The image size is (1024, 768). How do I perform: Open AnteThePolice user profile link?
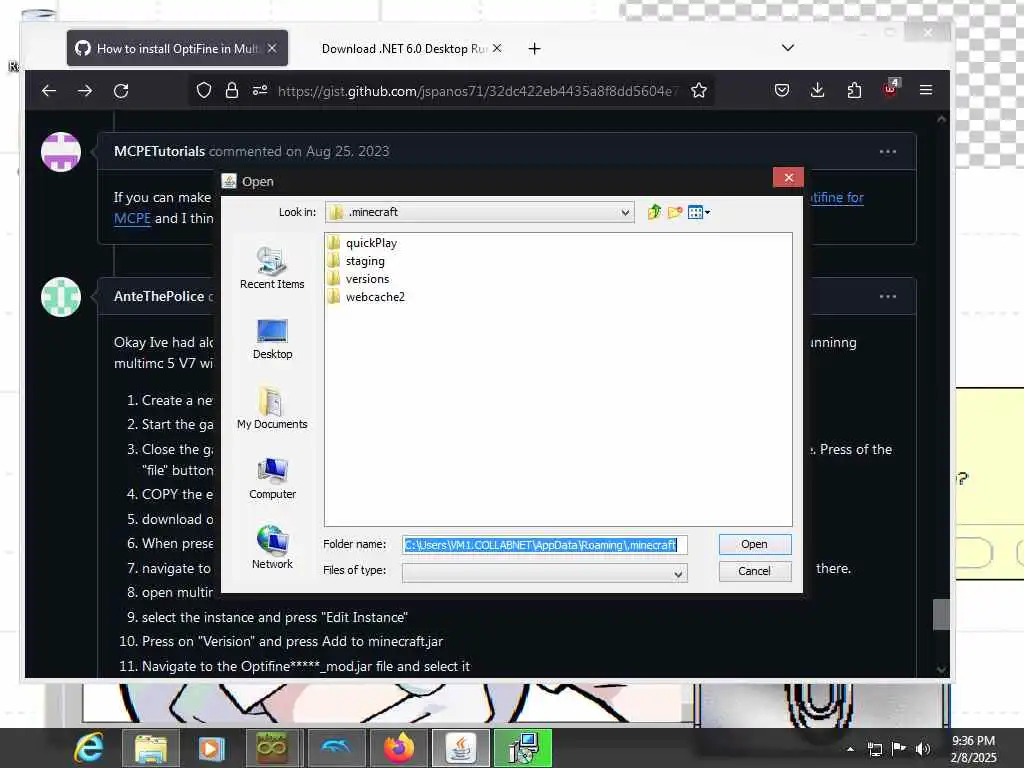[x=159, y=296]
